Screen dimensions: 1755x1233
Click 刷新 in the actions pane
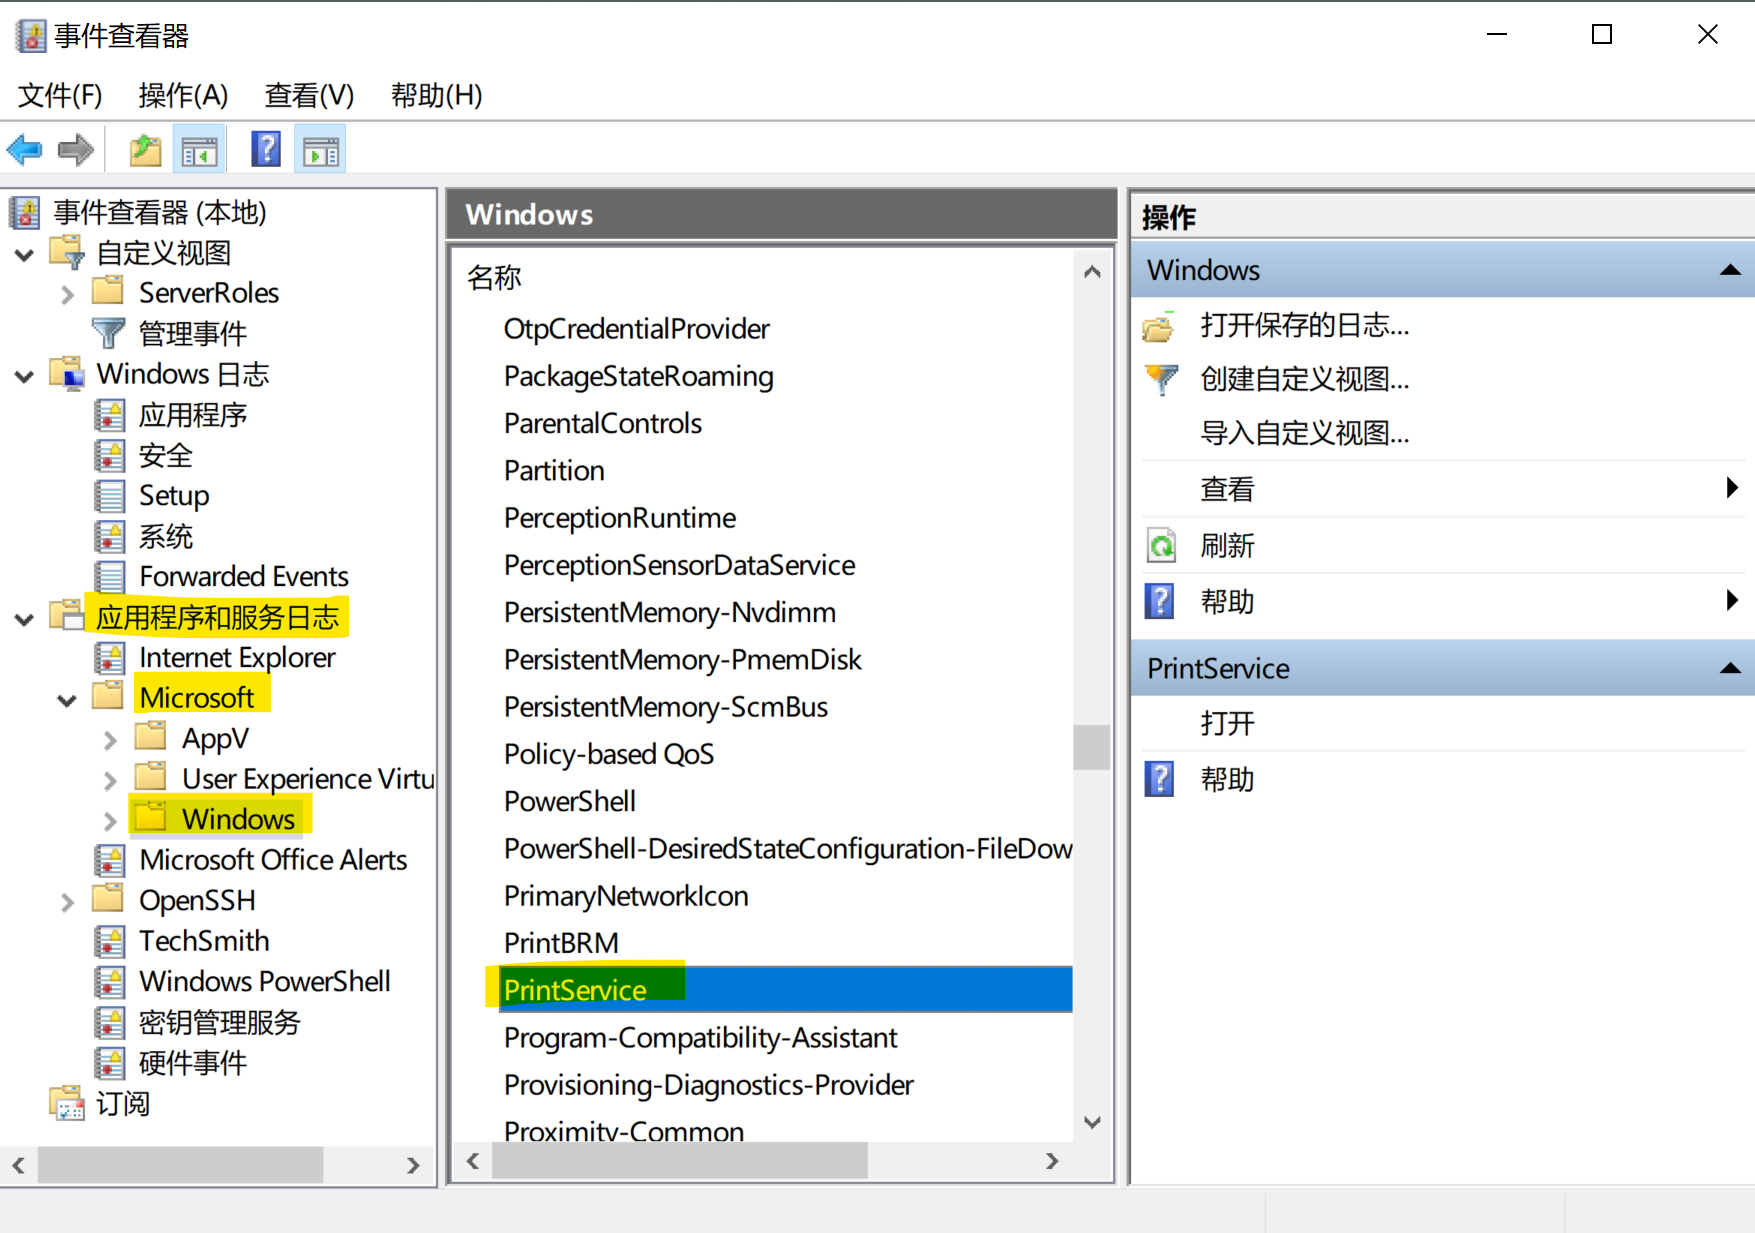click(1227, 546)
